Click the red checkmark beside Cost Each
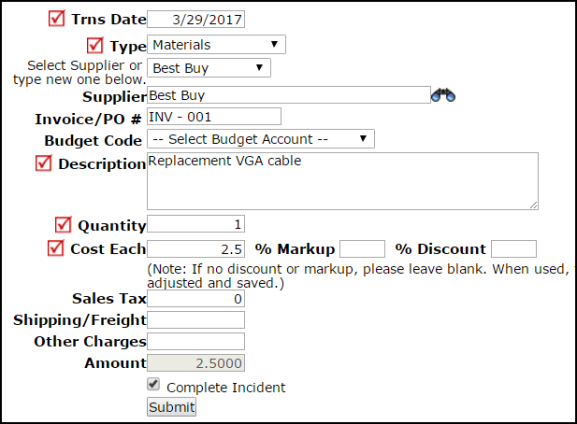This screenshot has height=424, width=577. [x=56, y=248]
